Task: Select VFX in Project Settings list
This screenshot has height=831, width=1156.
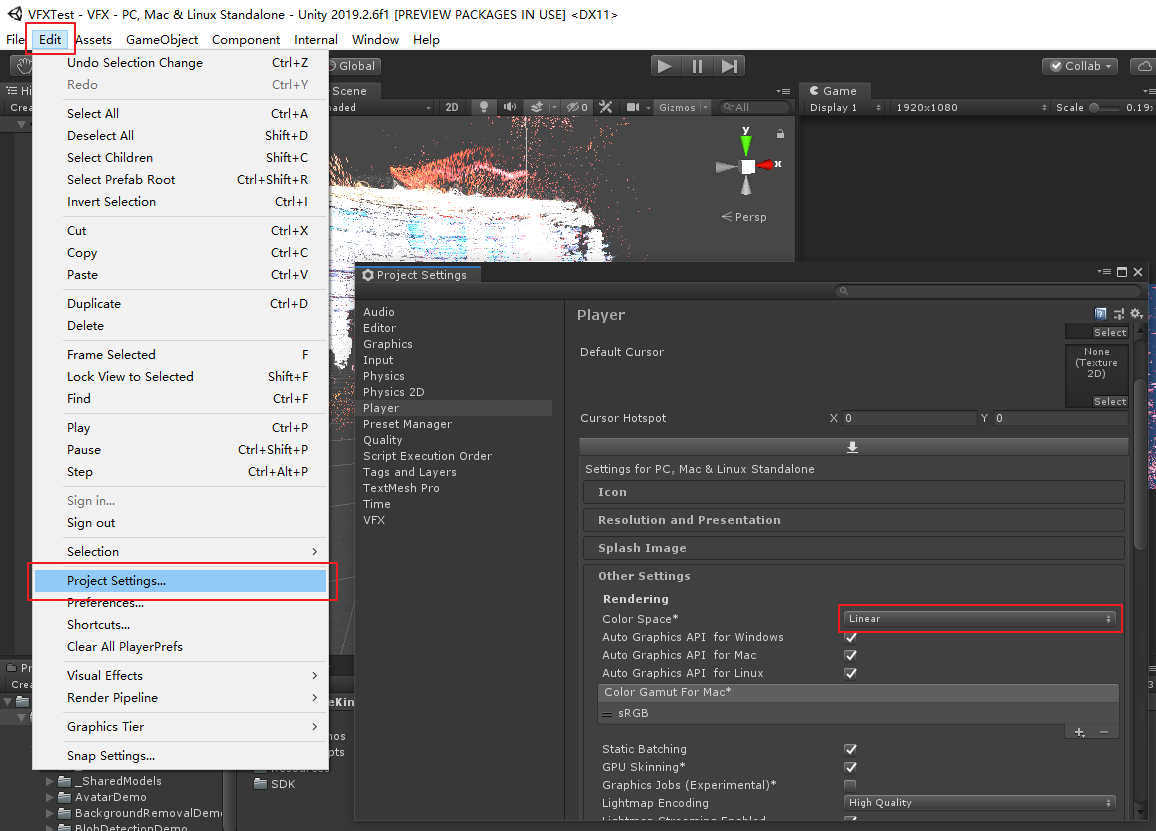Action: click(374, 520)
